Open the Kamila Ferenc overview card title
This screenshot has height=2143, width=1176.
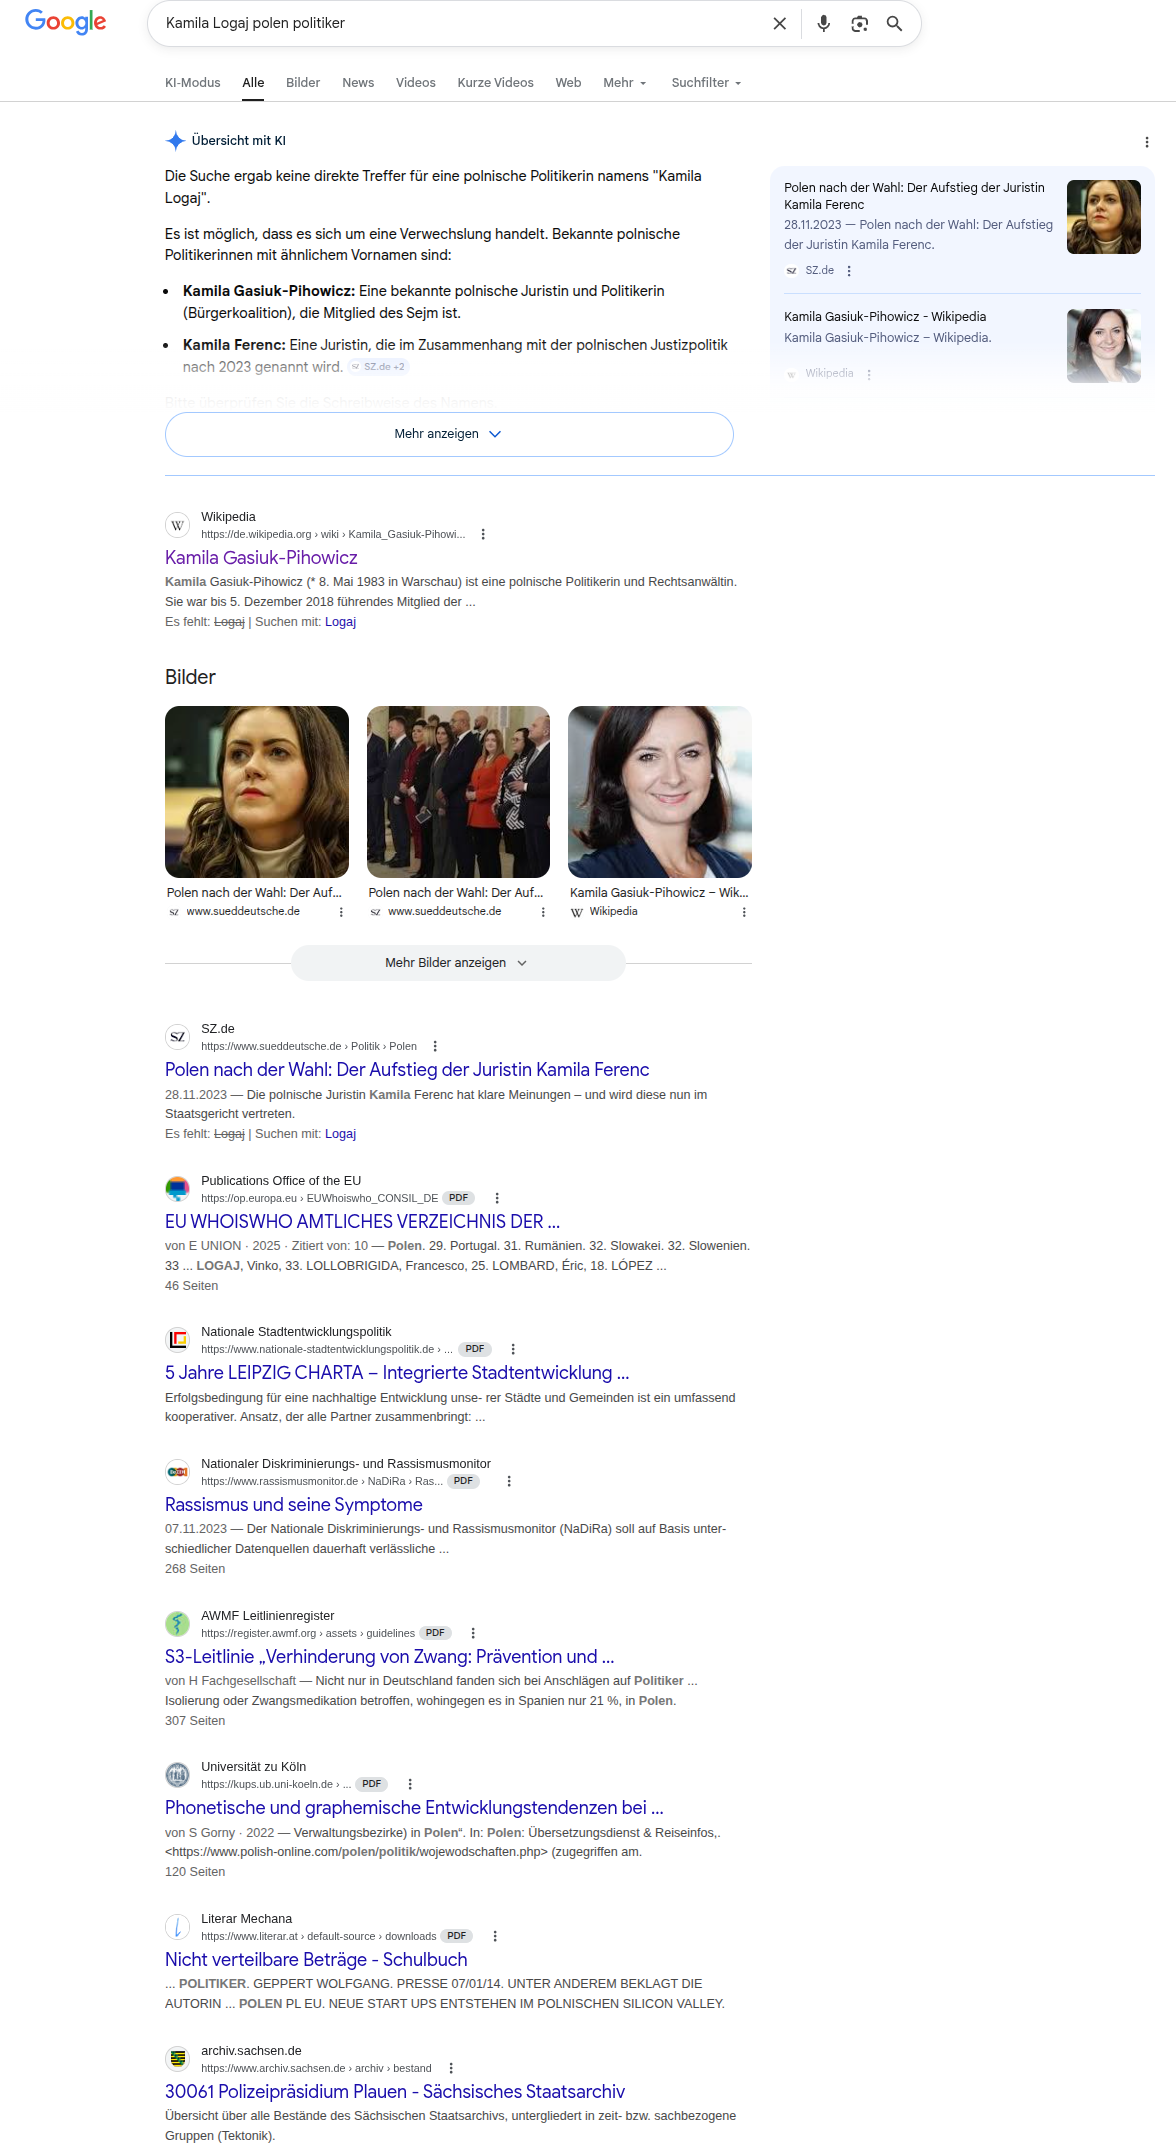pyautogui.click(x=914, y=196)
